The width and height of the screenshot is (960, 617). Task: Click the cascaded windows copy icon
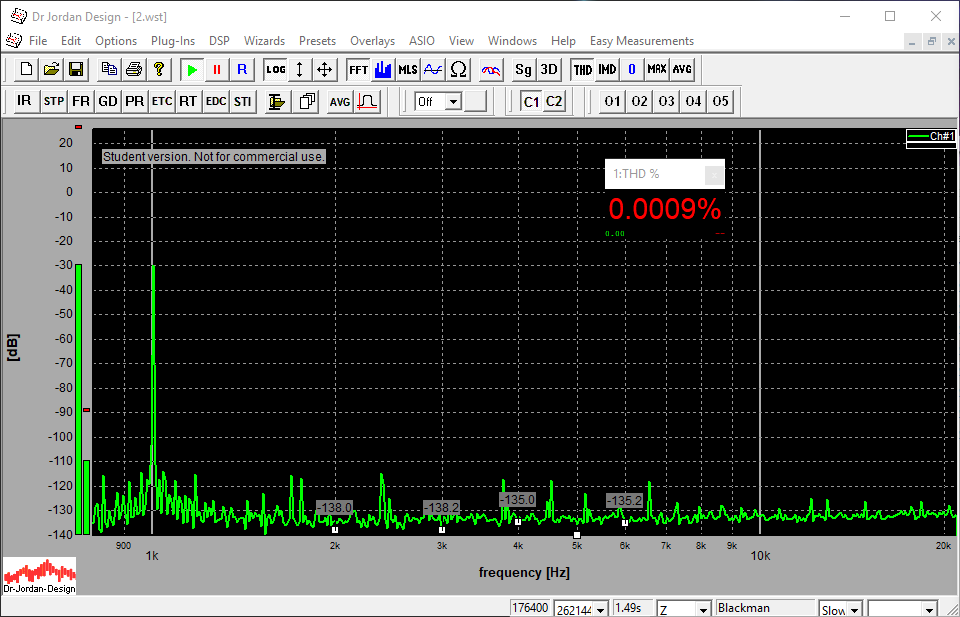coord(307,101)
